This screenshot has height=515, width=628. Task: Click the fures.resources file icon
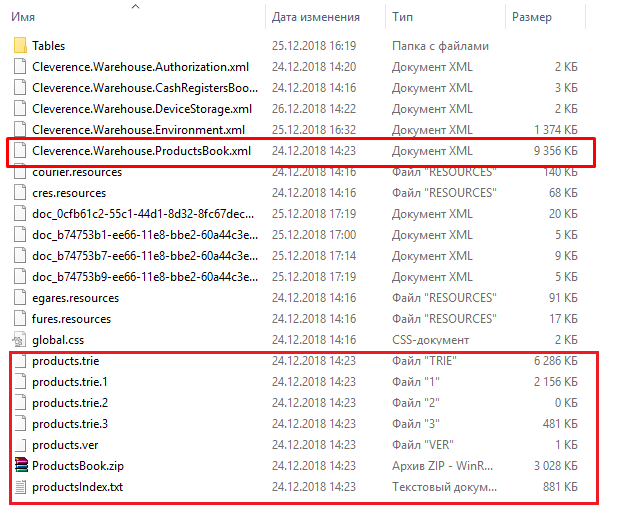(x=20, y=319)
